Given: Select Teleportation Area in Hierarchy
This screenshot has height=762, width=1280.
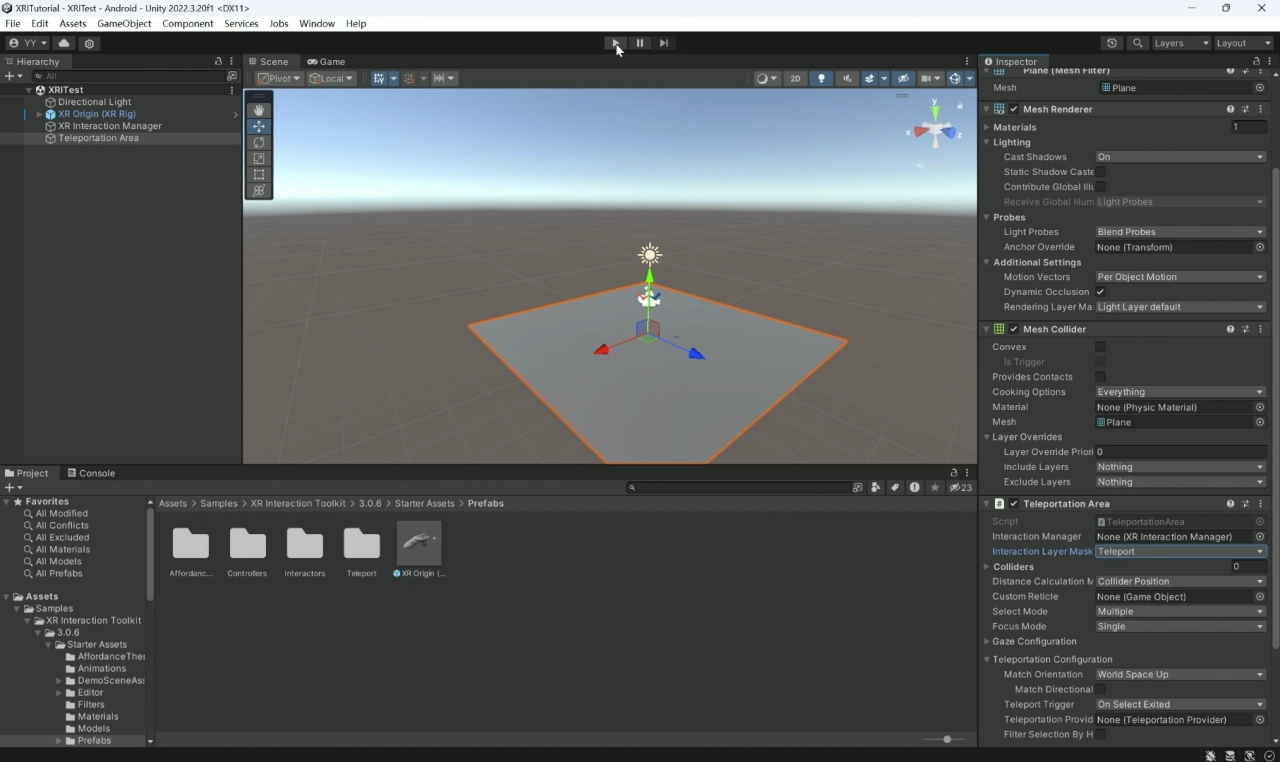Looking at the screenshot, I should pyautogui.click(x=98, y=138).
